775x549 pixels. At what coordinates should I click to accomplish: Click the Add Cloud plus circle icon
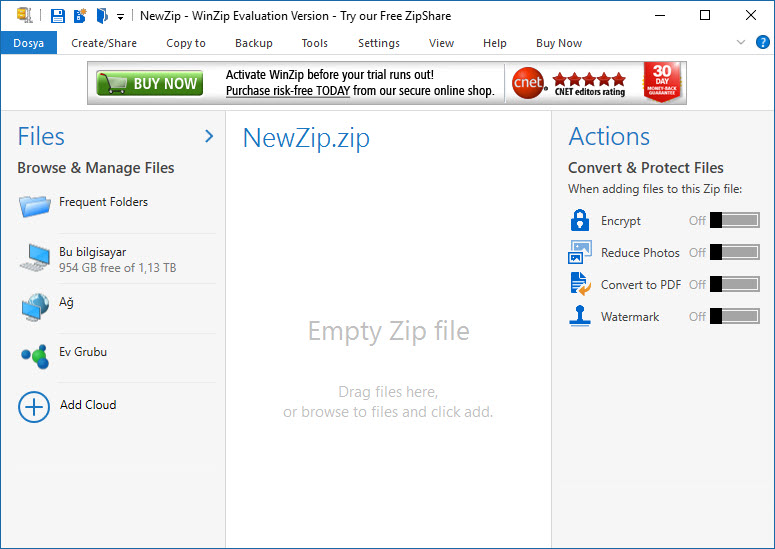(34, 407)
